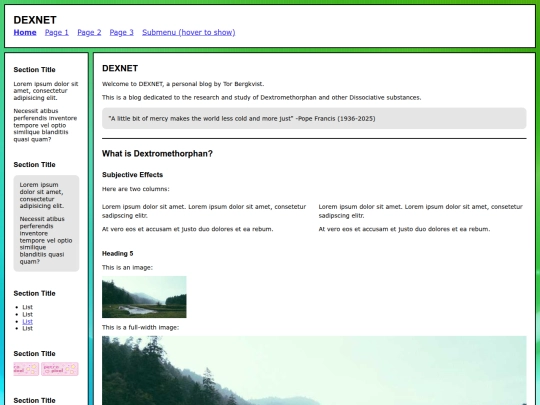The width and height of the screenshot is (540, 405).
Task: Click the 'Heading 5' heading
Action: click(117, 253)
